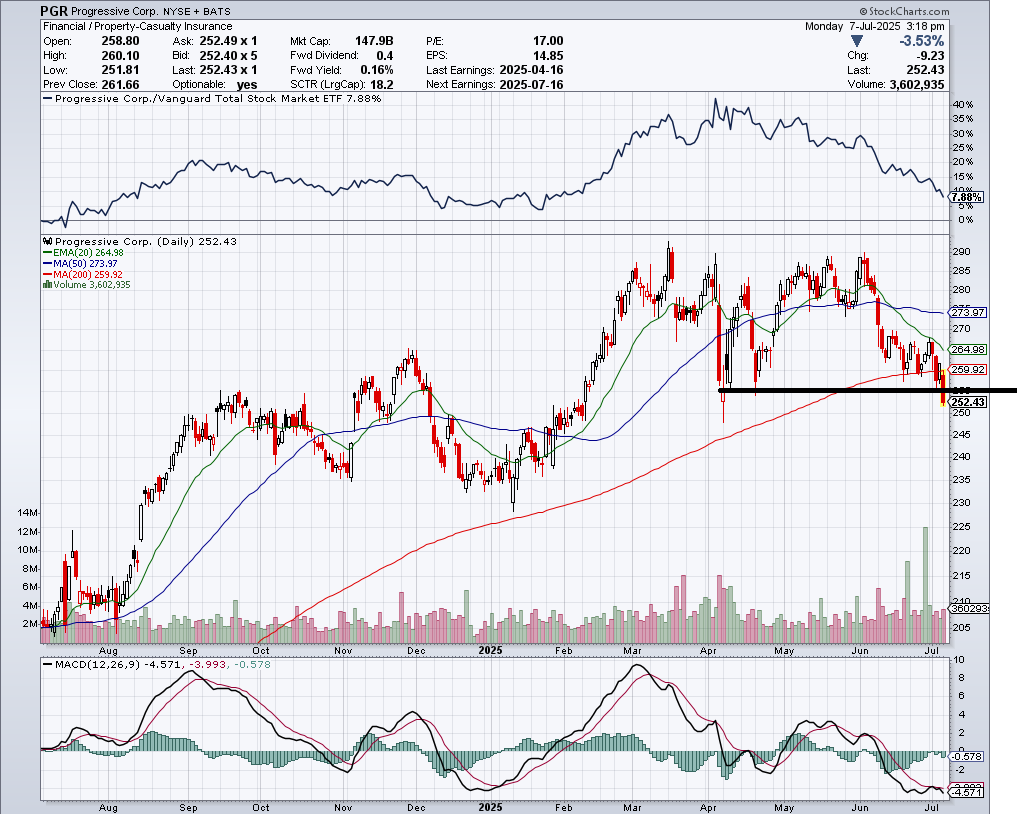Select the Fwd Yield value 0.16%

click(x=377, y=70)
